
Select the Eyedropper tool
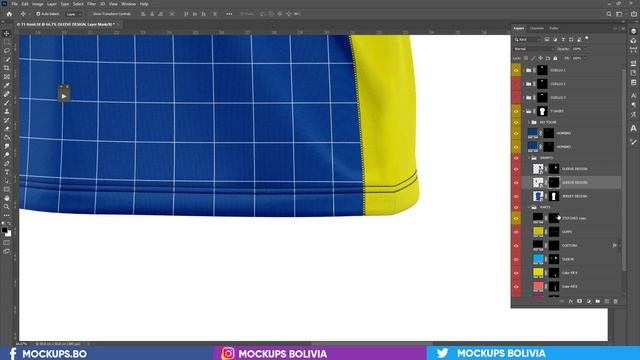coord(7,85)
